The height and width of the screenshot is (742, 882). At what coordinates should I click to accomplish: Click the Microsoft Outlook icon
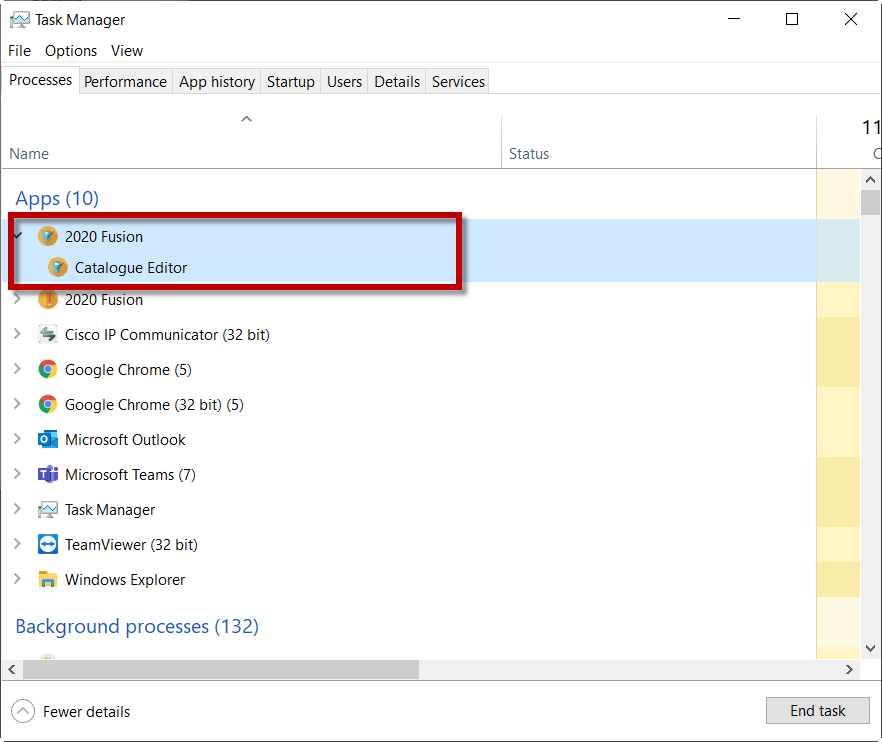pyautogui.click(x=48, y=439)
